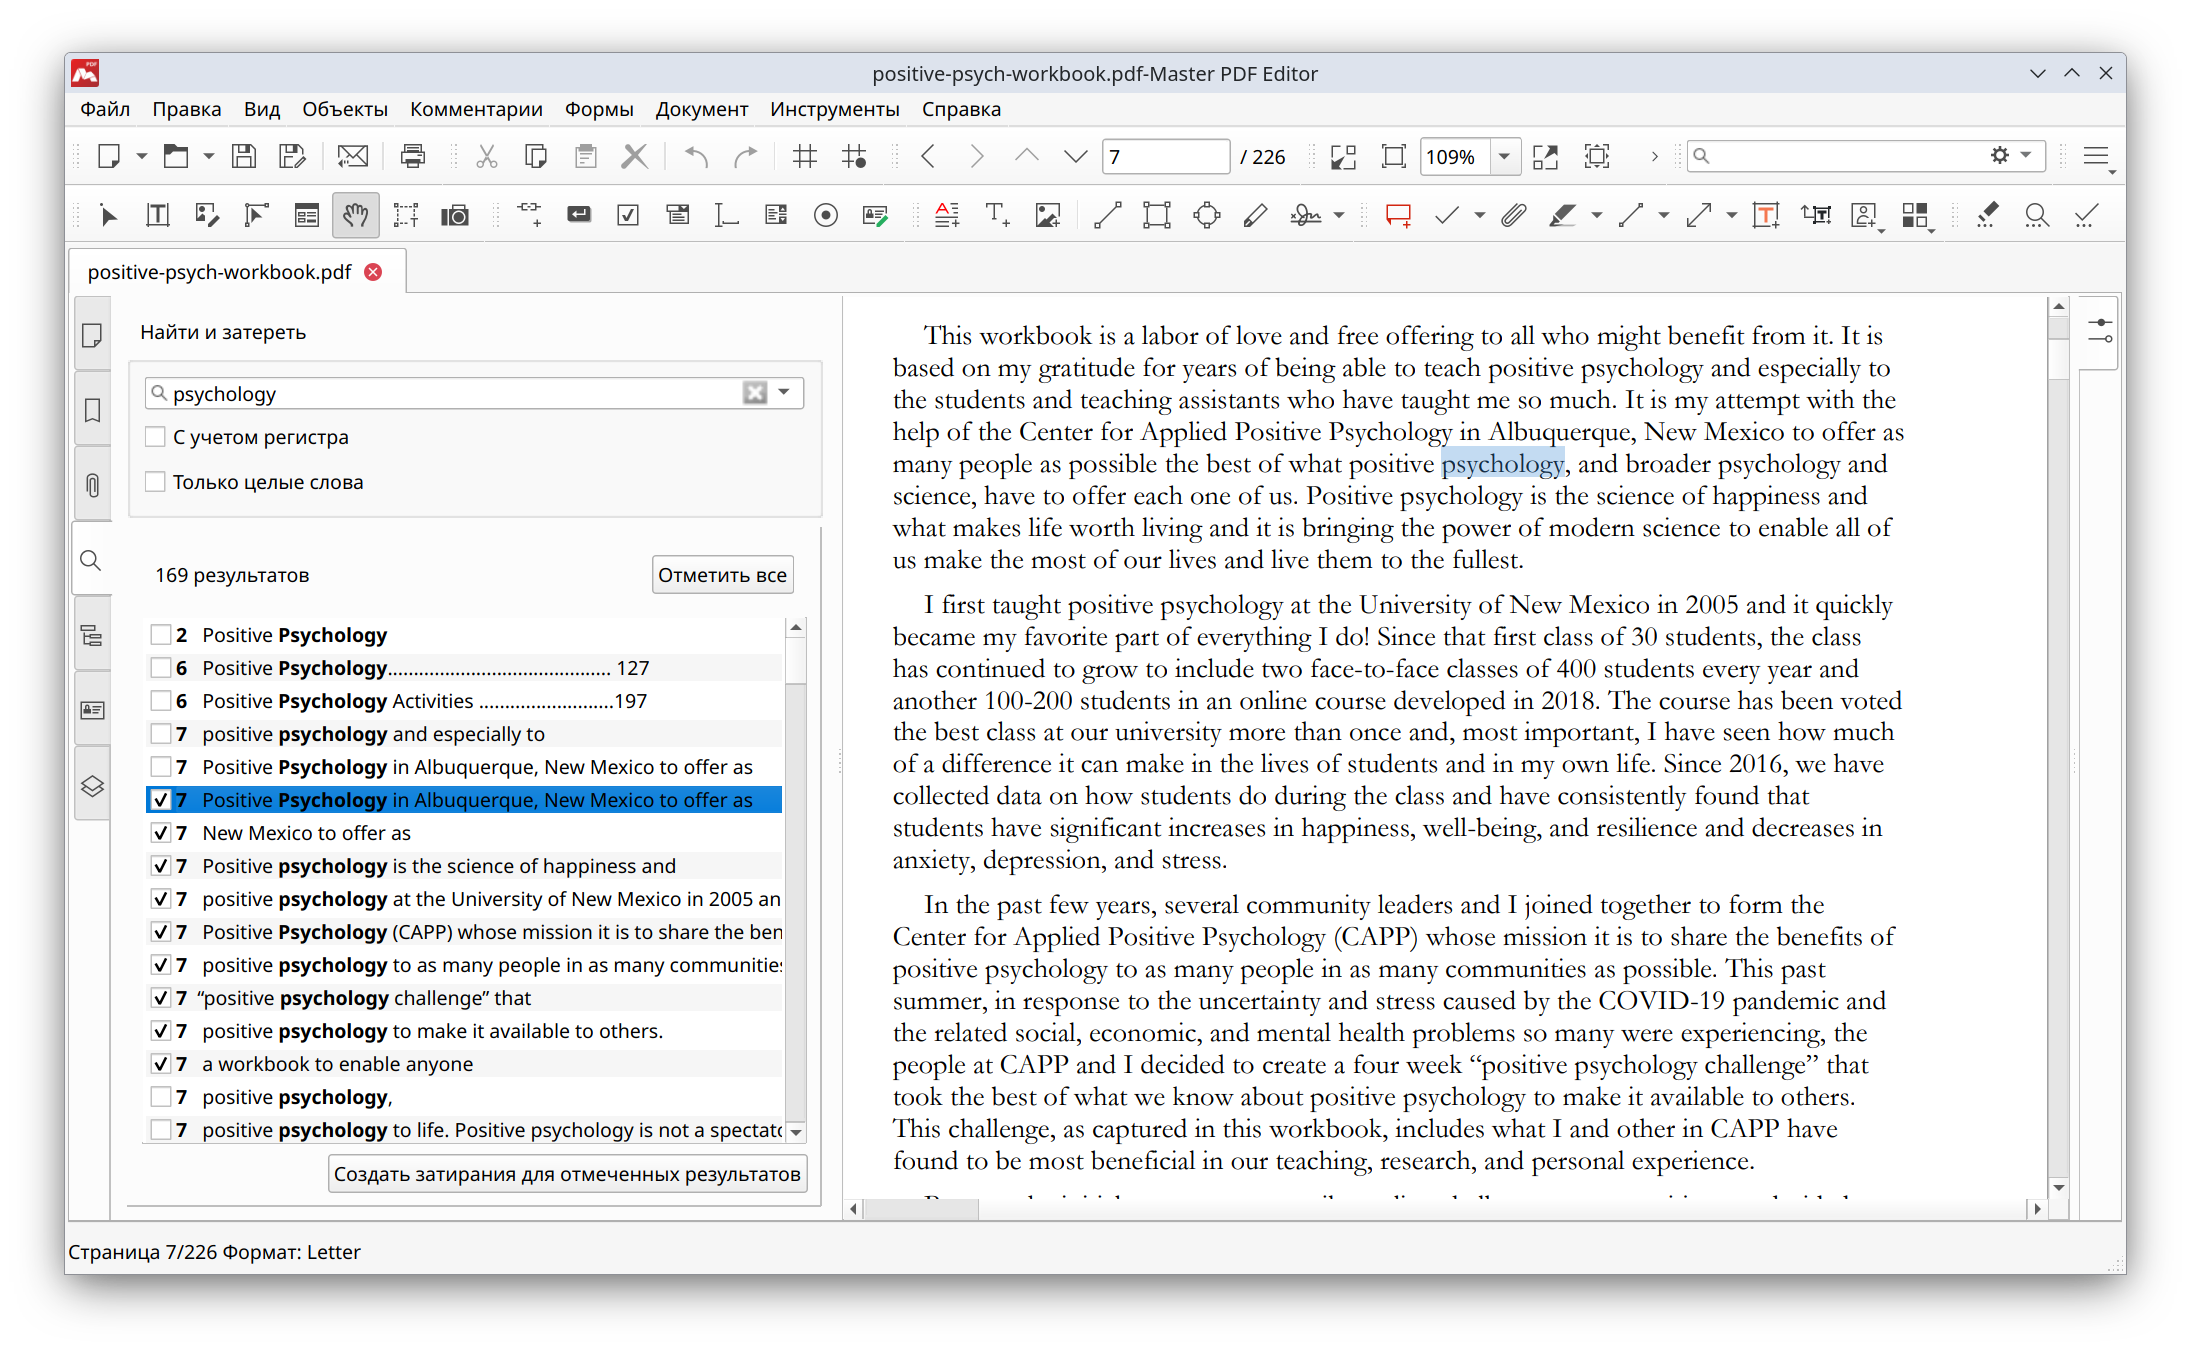Check result '2 Positive Psychology'
The image size is (2191, 1351).
click(160, 635)
